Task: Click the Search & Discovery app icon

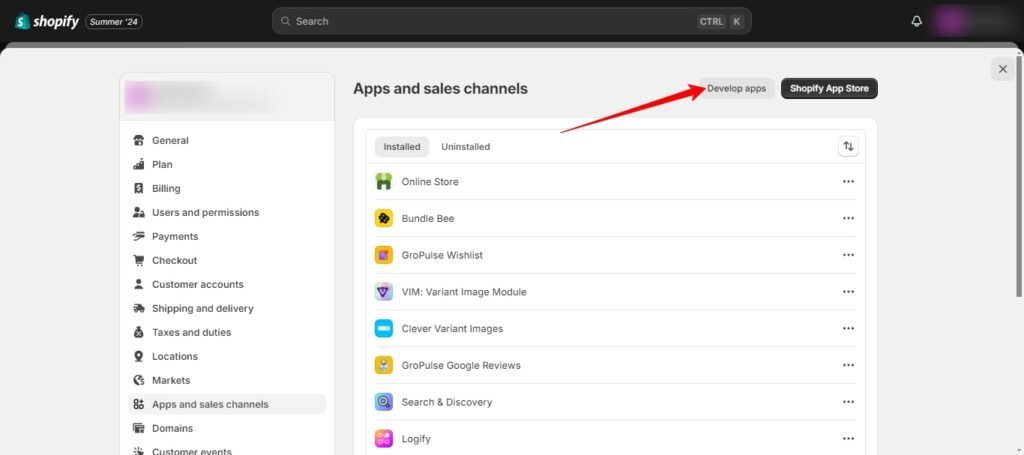Action: pyautogui.click(x=384, y=402)
